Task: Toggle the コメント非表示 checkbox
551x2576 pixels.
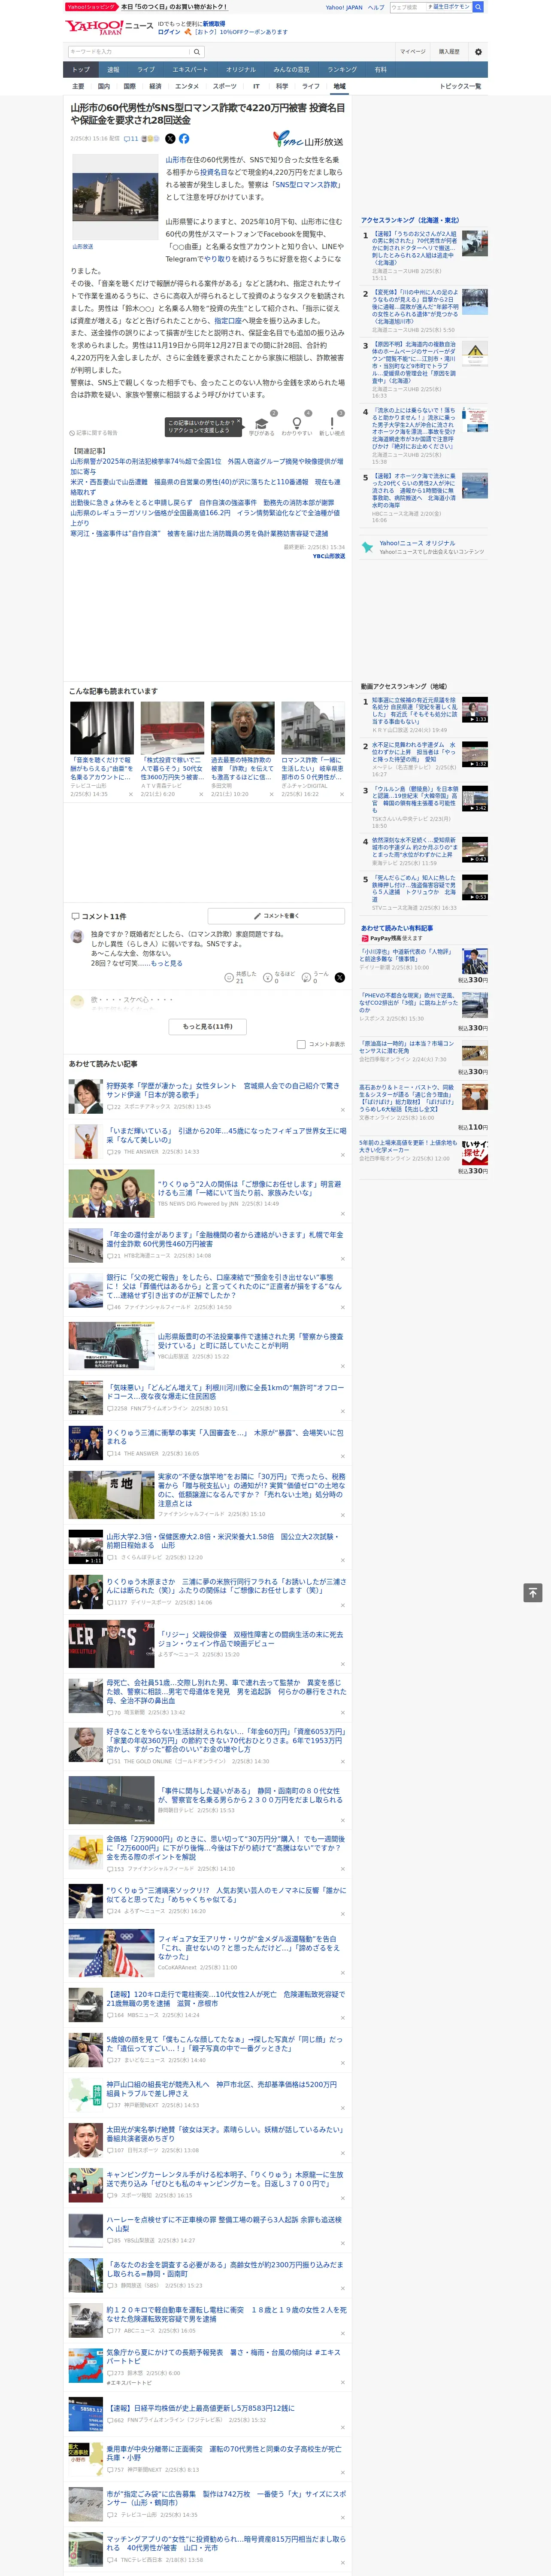Action: point(301,1044)
